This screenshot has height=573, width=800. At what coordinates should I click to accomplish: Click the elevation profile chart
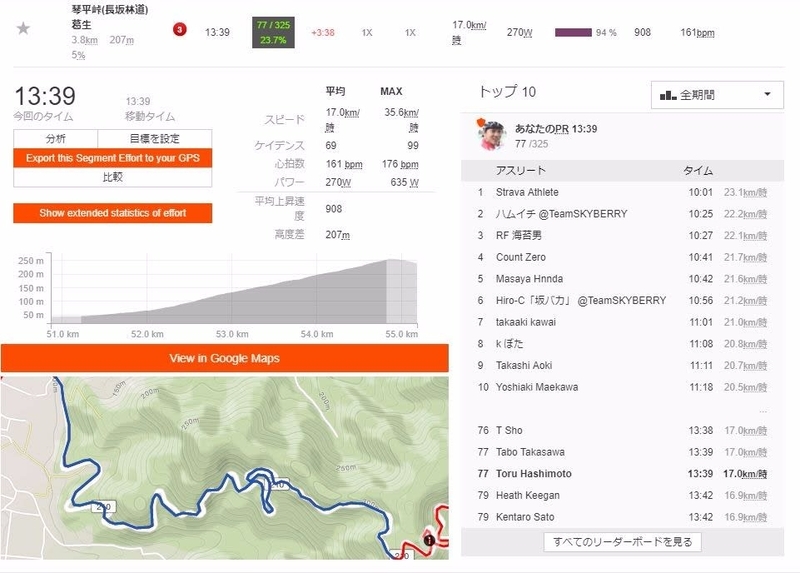tap(234, 288)
